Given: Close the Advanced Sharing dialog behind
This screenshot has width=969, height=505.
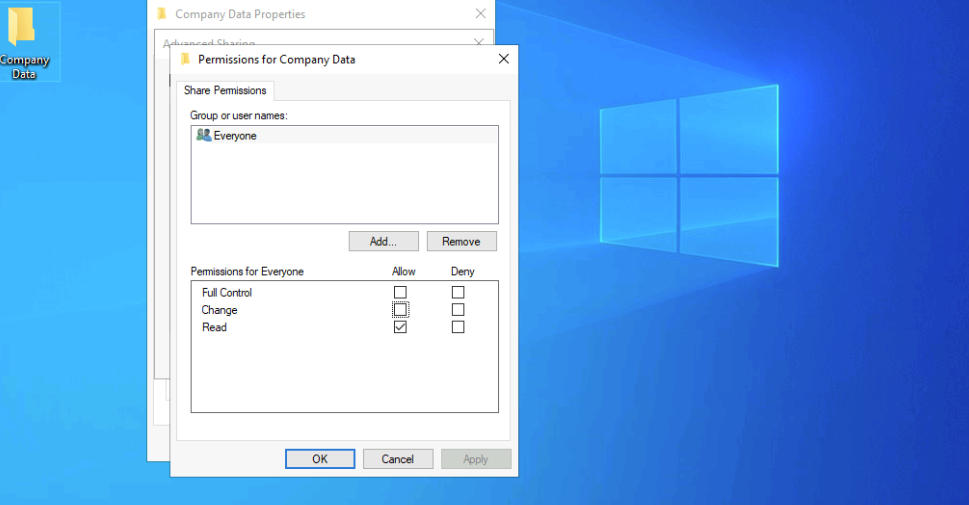Looking at the screenshot, I should click(478, 42).
